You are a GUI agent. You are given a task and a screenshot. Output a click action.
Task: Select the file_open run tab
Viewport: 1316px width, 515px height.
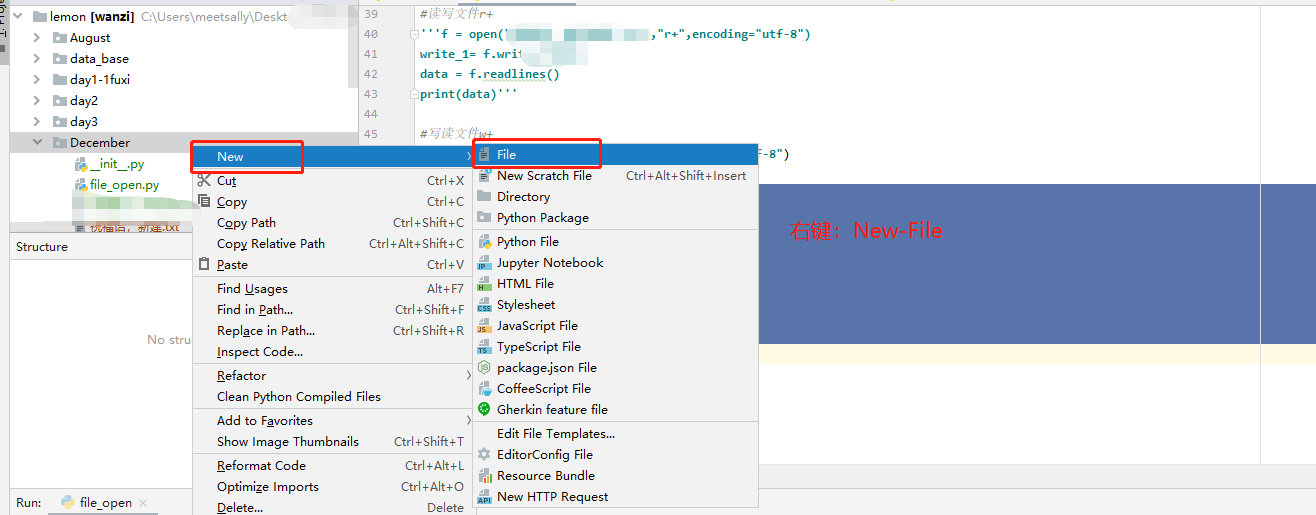coord(105,503)
